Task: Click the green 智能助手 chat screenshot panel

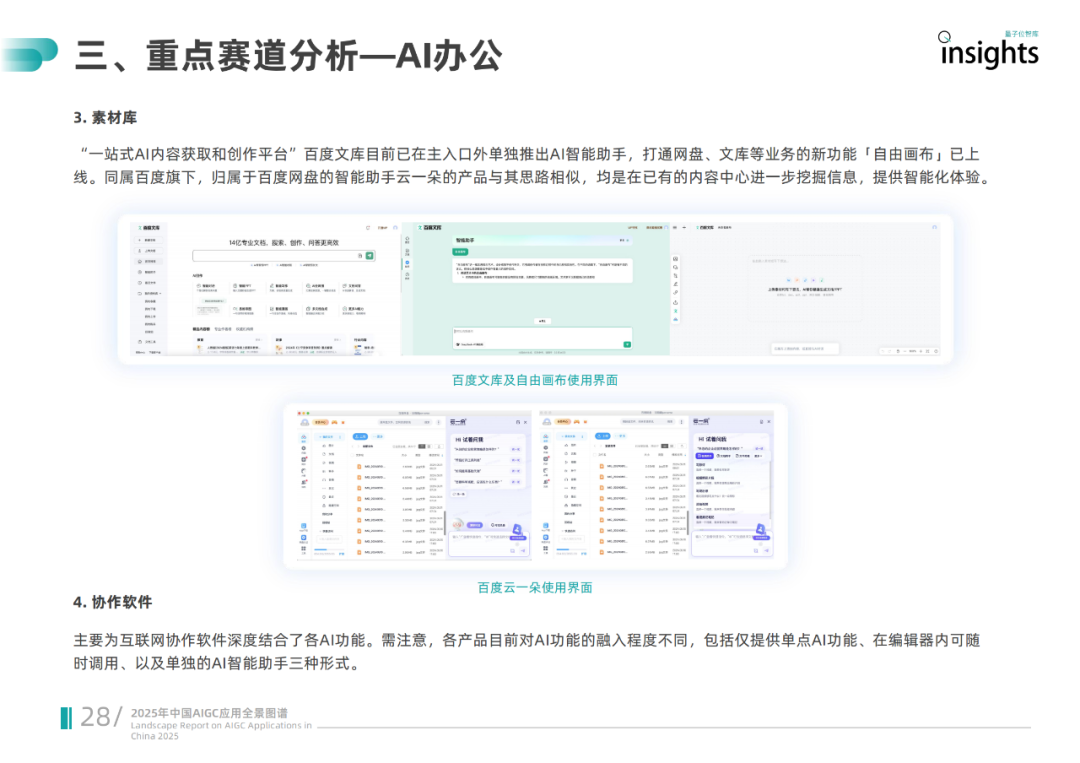Action: 536,289
